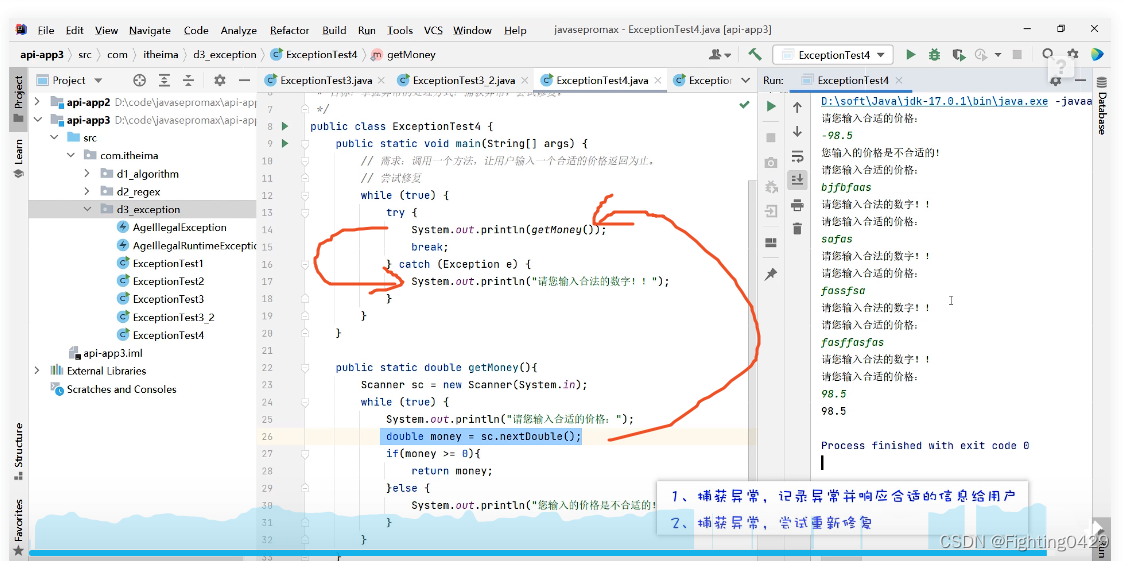Open the Project view selector dropdown
This screenshot has height=561, width=1124.
70,80
